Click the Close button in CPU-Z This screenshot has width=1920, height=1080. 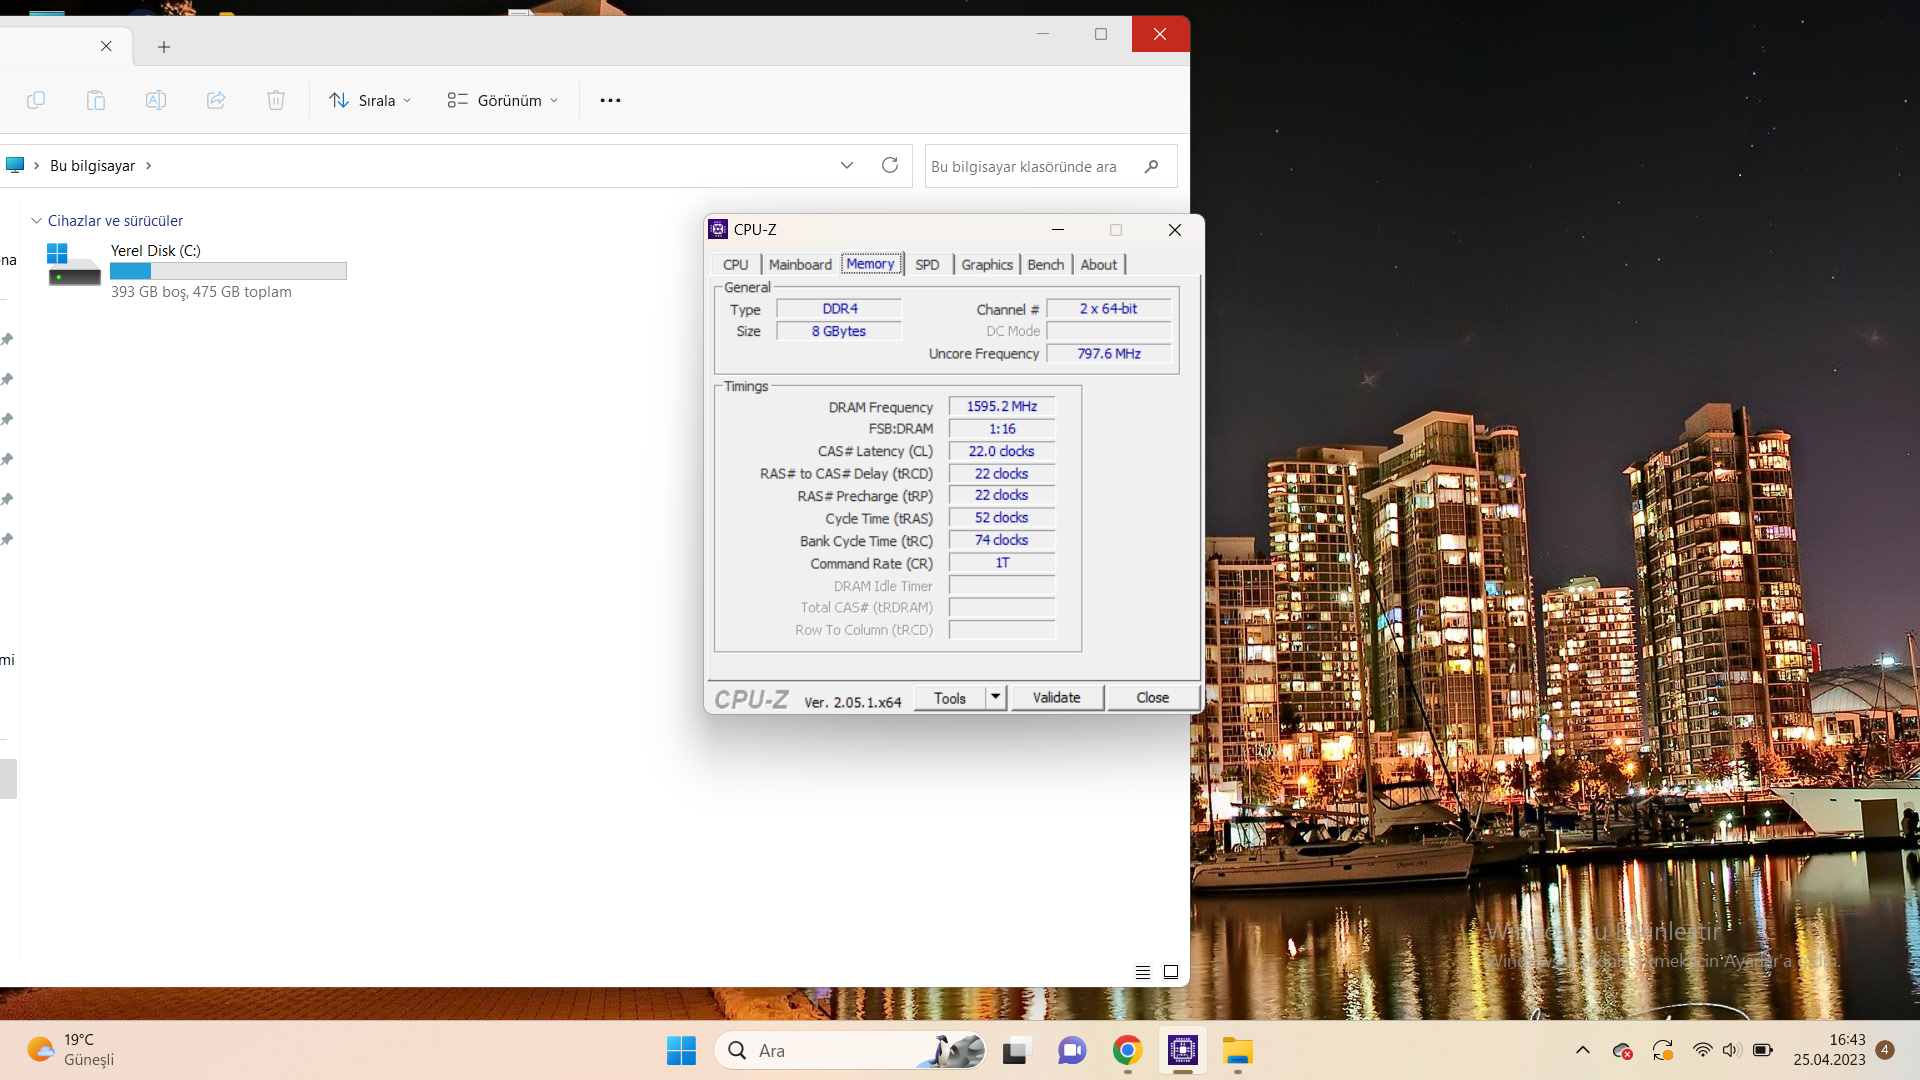coord(1152,698)
